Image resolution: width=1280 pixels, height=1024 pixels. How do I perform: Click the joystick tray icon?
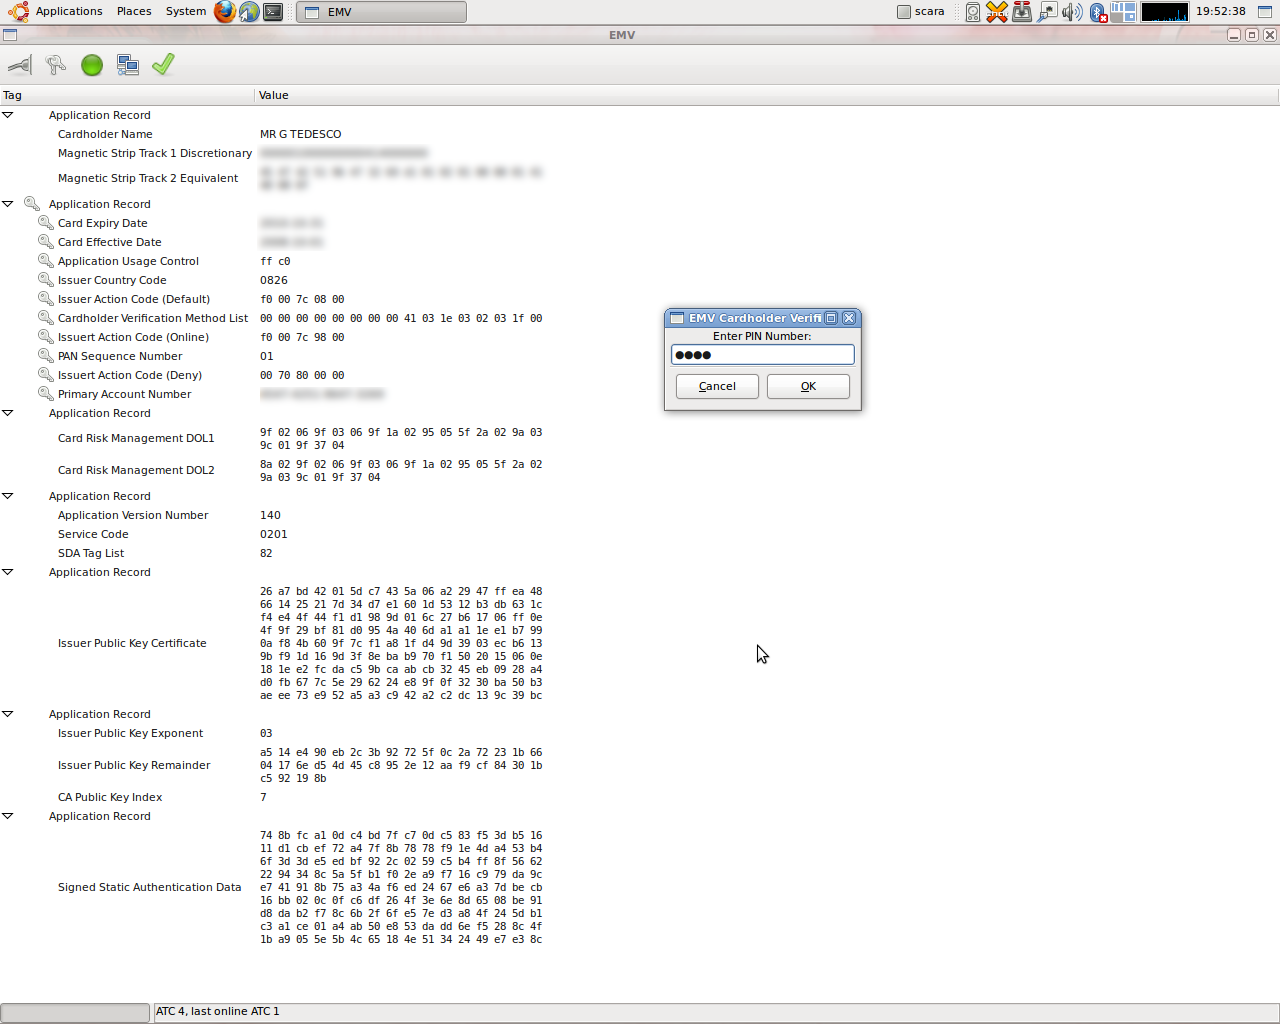pos(1022,12)
